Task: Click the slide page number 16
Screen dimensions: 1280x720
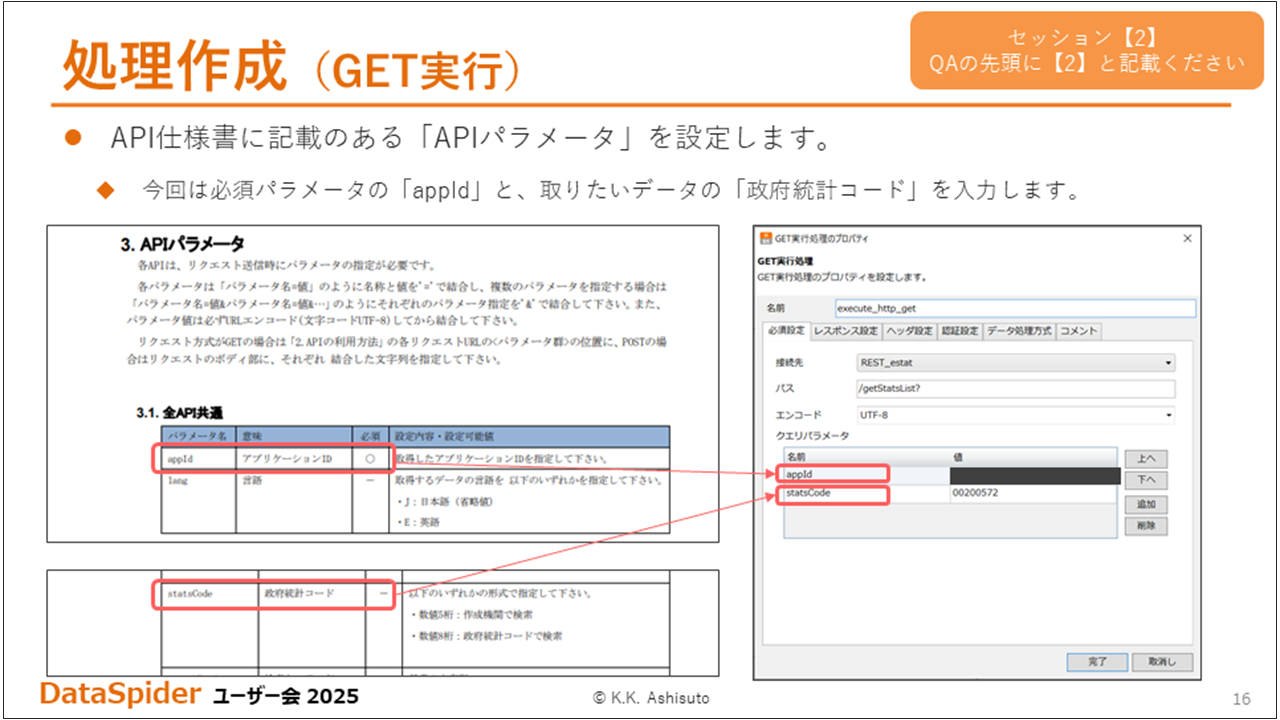Action: point(1243,697)
